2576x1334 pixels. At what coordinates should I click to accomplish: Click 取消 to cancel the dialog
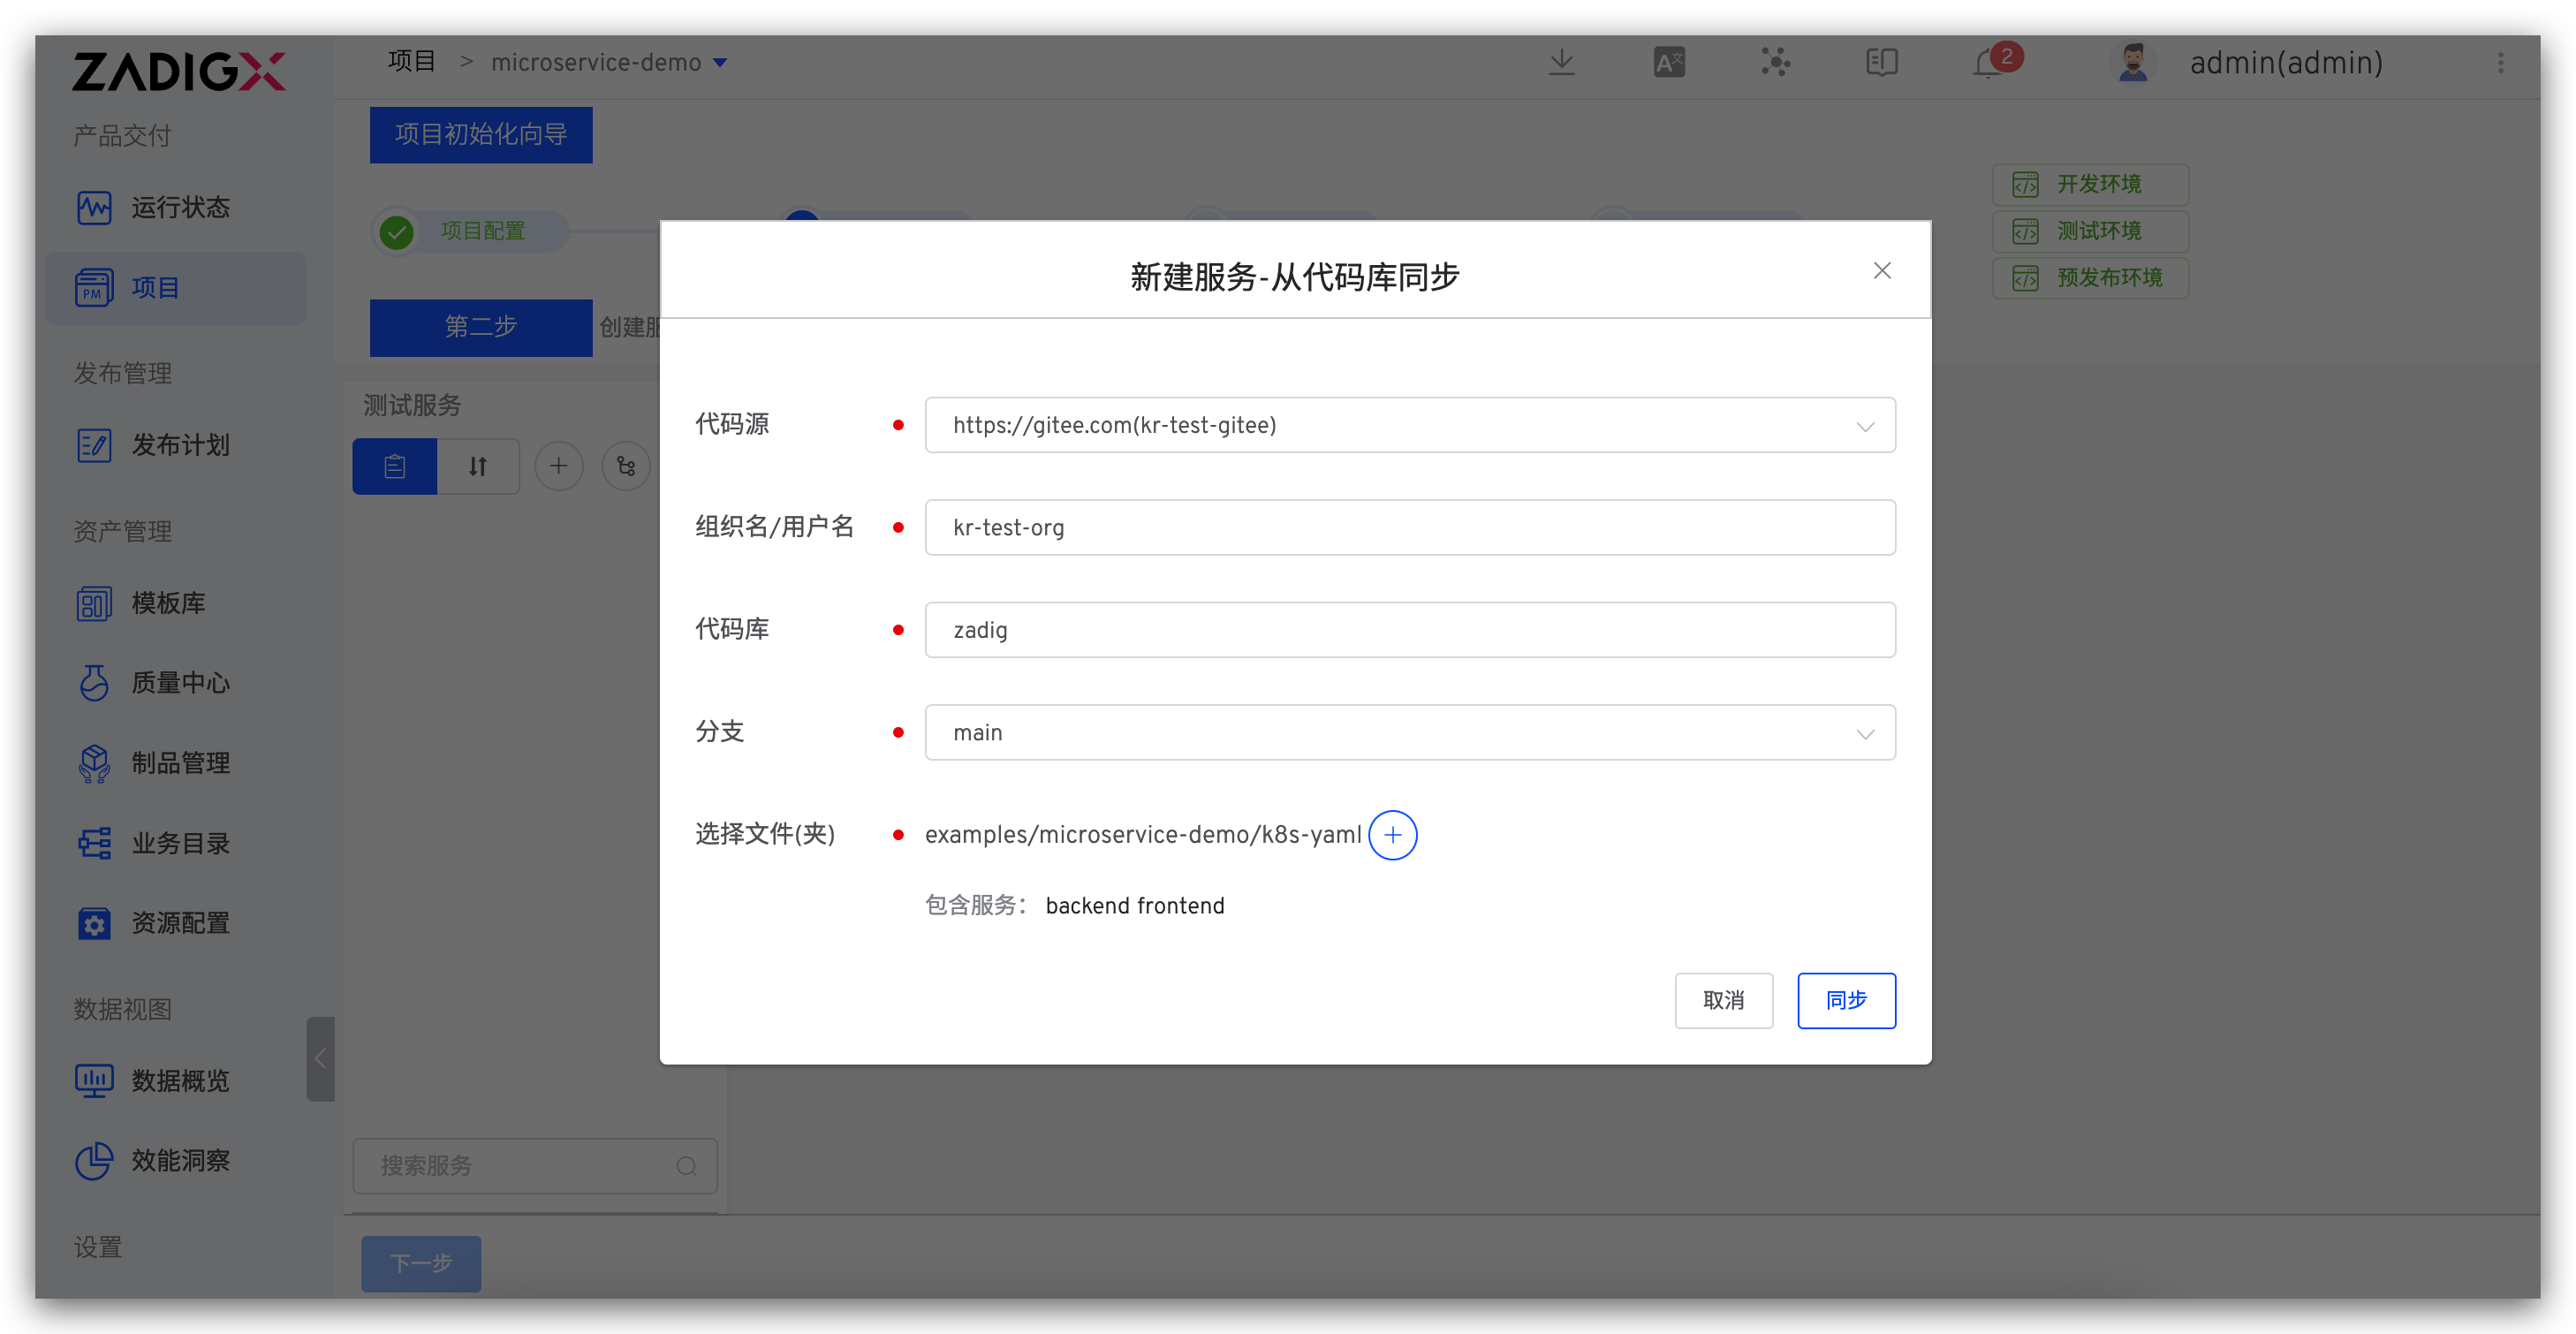pos(1724,1001)
